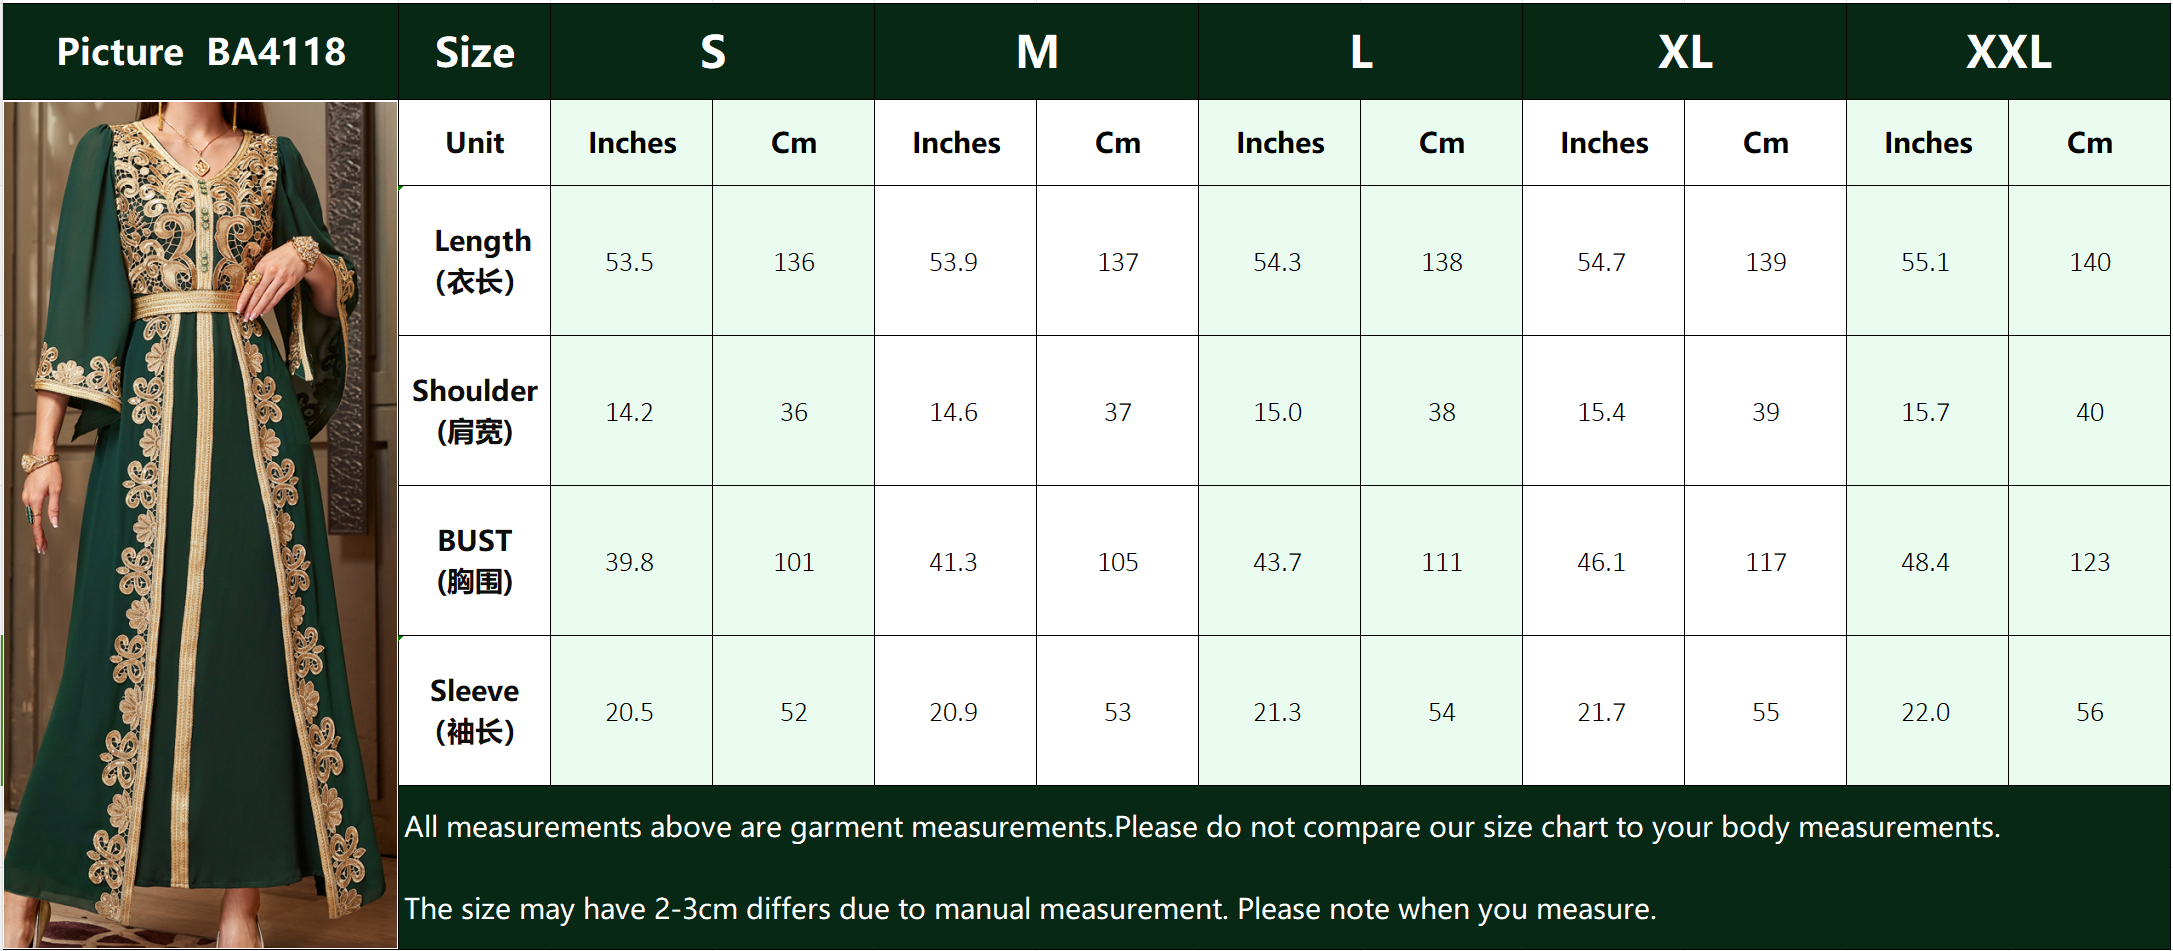Click the XL length cell showing 139

[1765, 262]
